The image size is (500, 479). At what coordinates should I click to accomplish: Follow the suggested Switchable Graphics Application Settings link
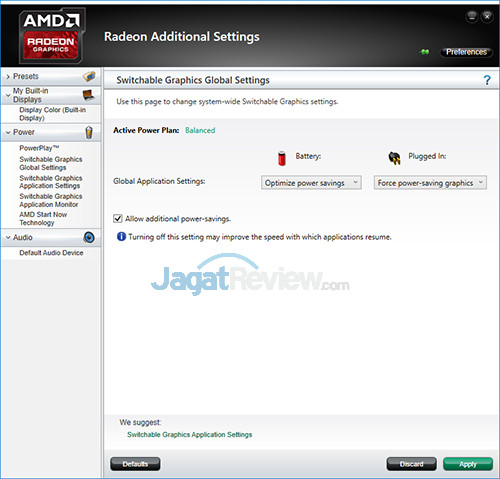pyautogui.click(x=190, y=435)
